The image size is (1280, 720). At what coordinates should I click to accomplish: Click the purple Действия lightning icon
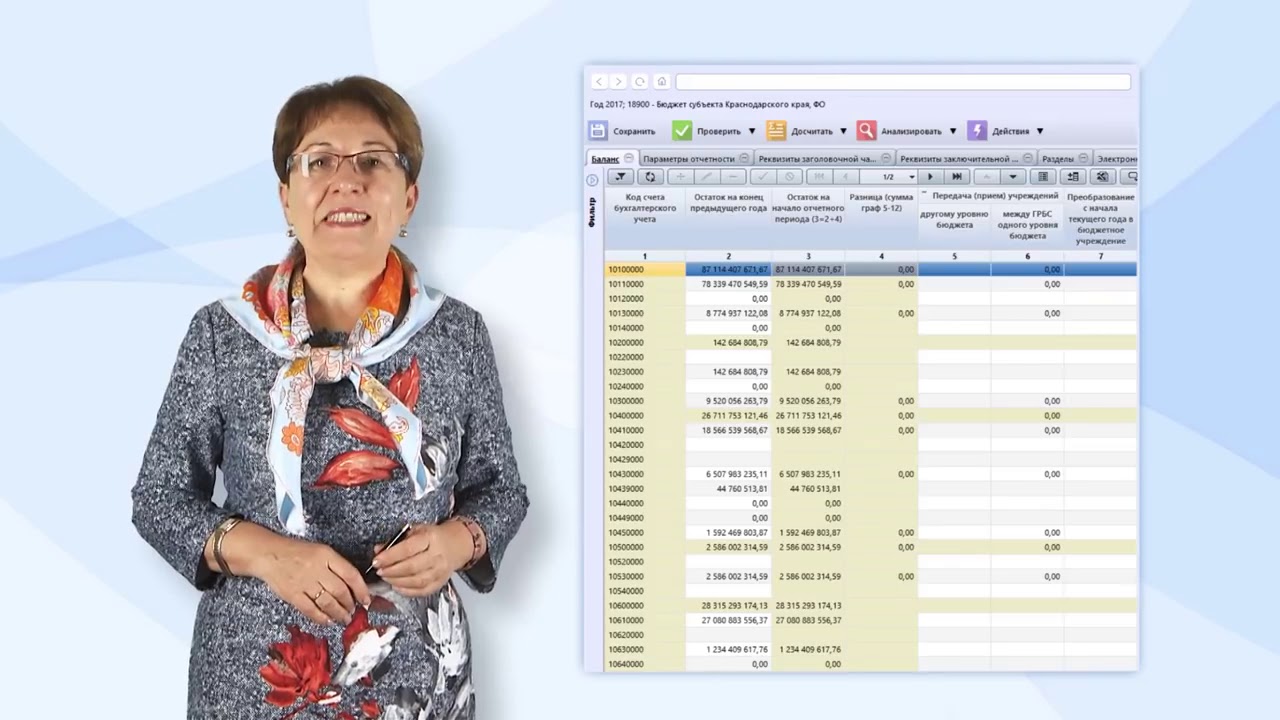click(977, 131)
